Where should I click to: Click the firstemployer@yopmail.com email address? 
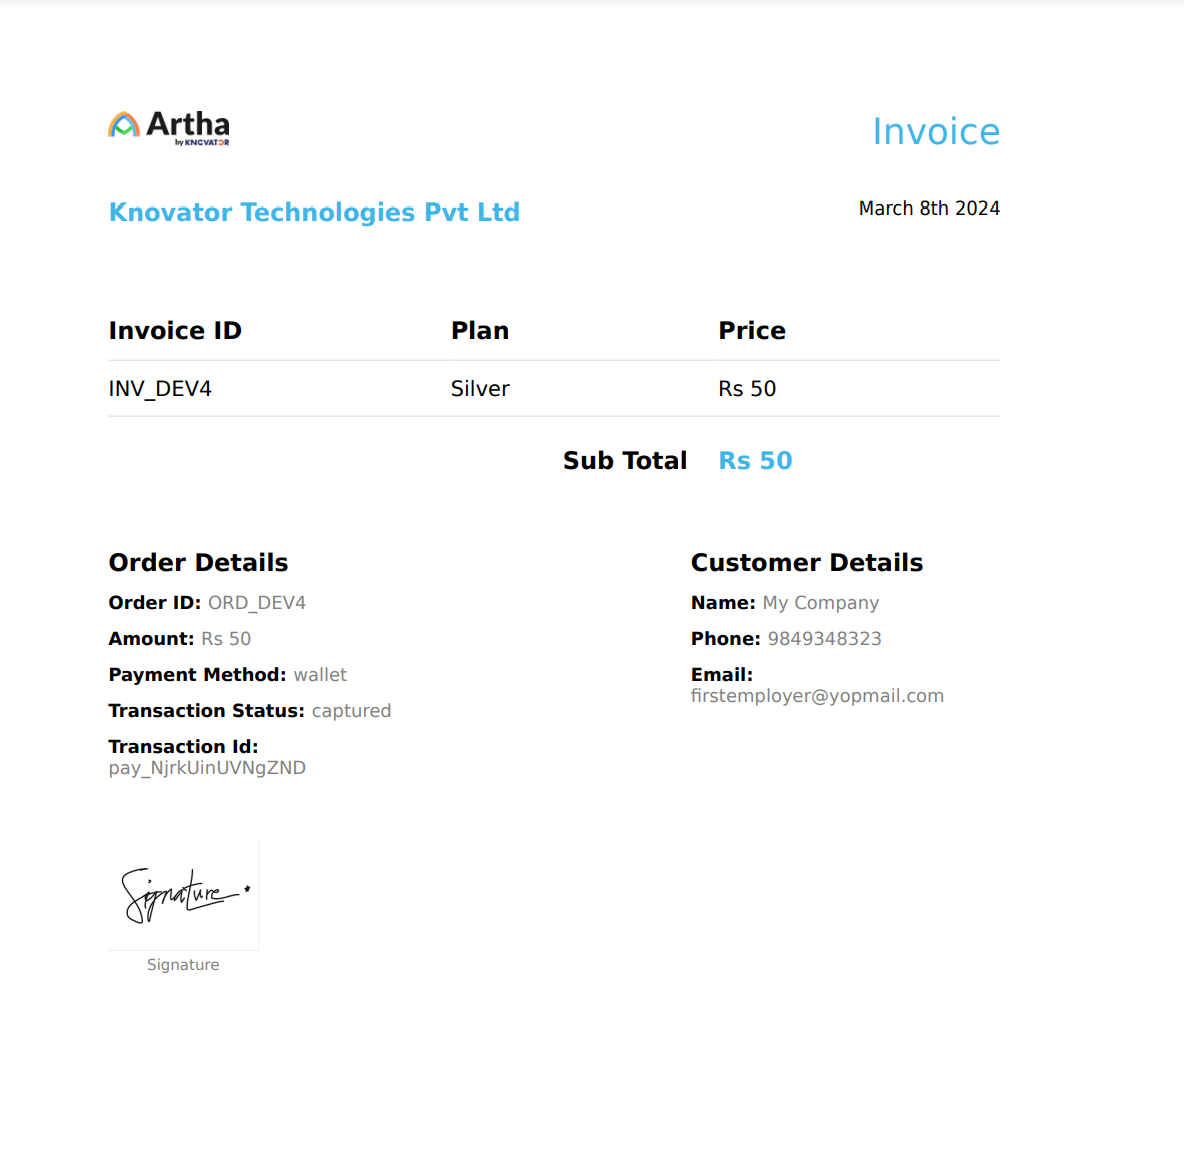(817, 696)
